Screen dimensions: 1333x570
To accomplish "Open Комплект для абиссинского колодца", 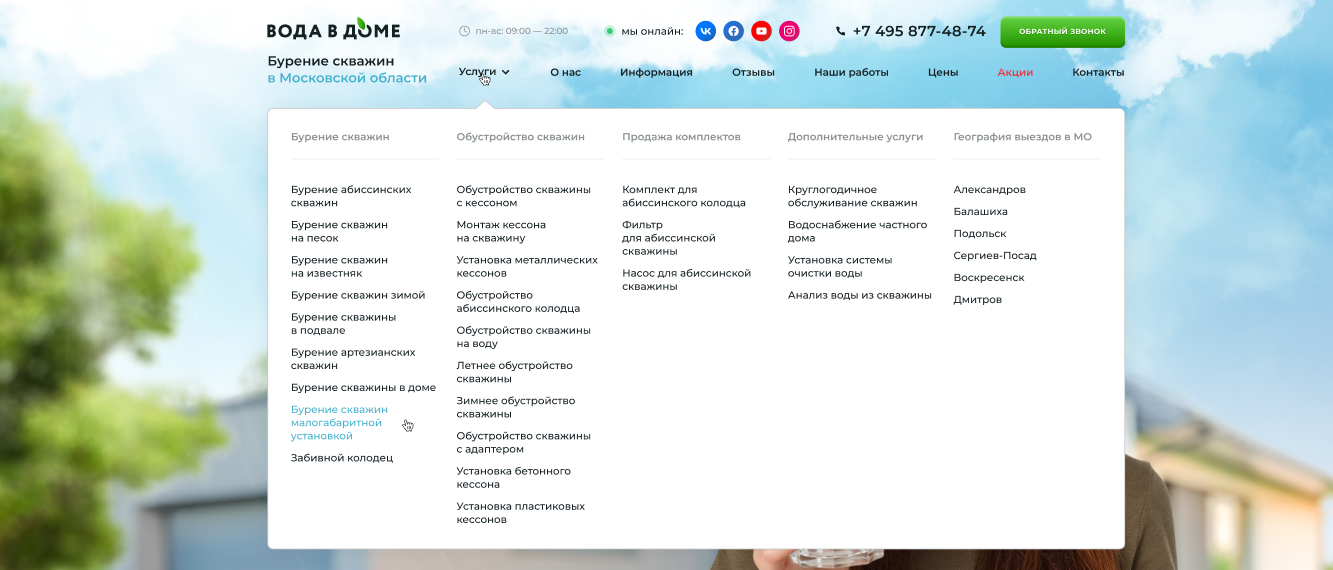I will 684,196.
